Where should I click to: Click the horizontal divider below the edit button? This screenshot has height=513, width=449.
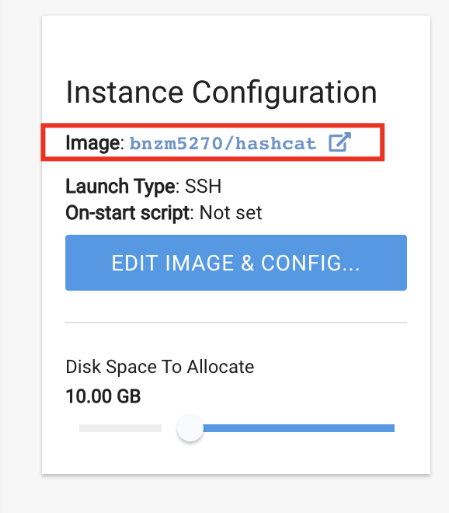click(236, 322)
